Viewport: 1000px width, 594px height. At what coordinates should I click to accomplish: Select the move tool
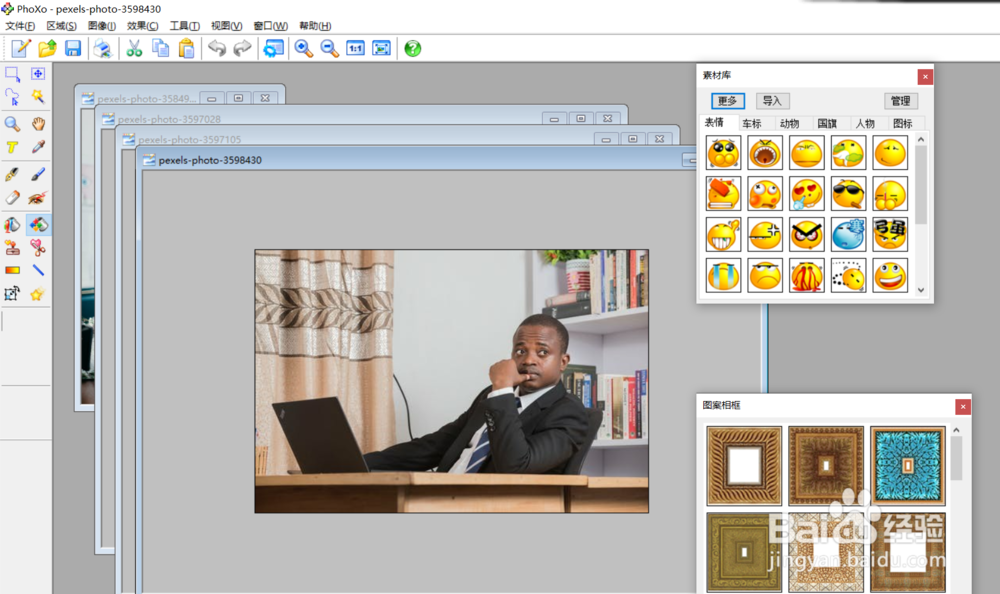(38, 74)
